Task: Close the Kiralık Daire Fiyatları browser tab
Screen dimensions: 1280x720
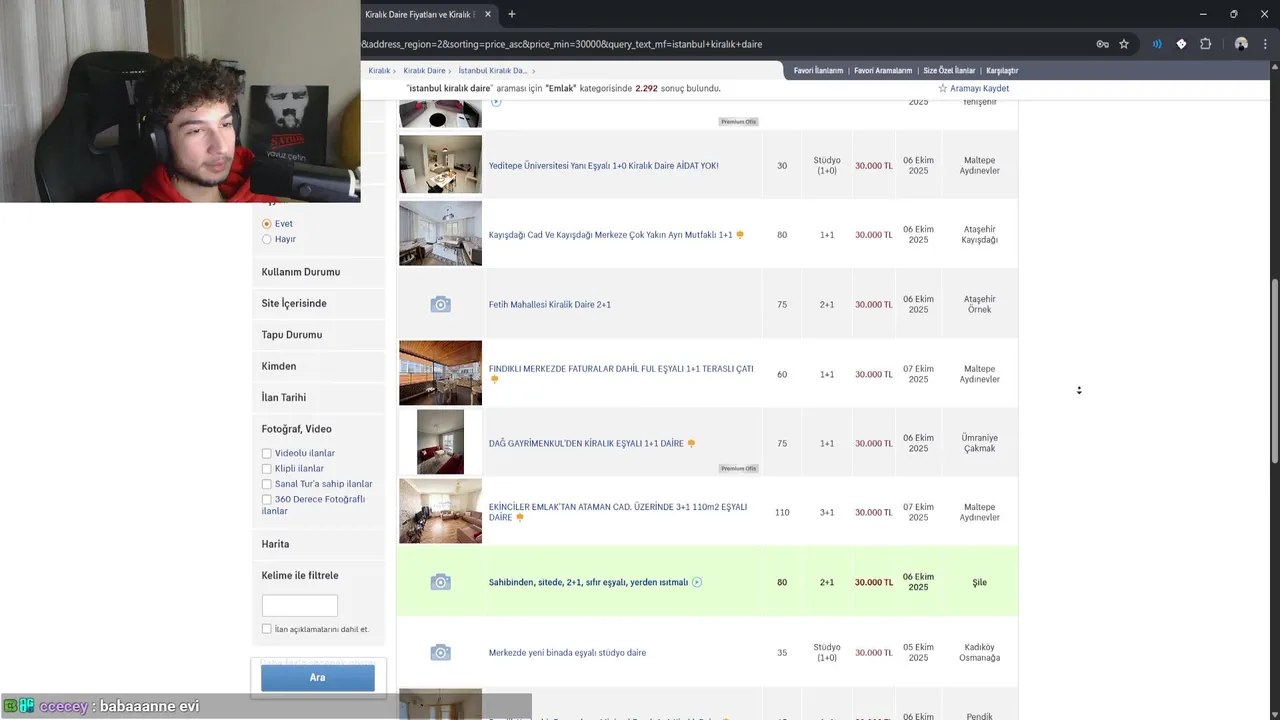Action: pyautogui.click(x=488, y=14)
